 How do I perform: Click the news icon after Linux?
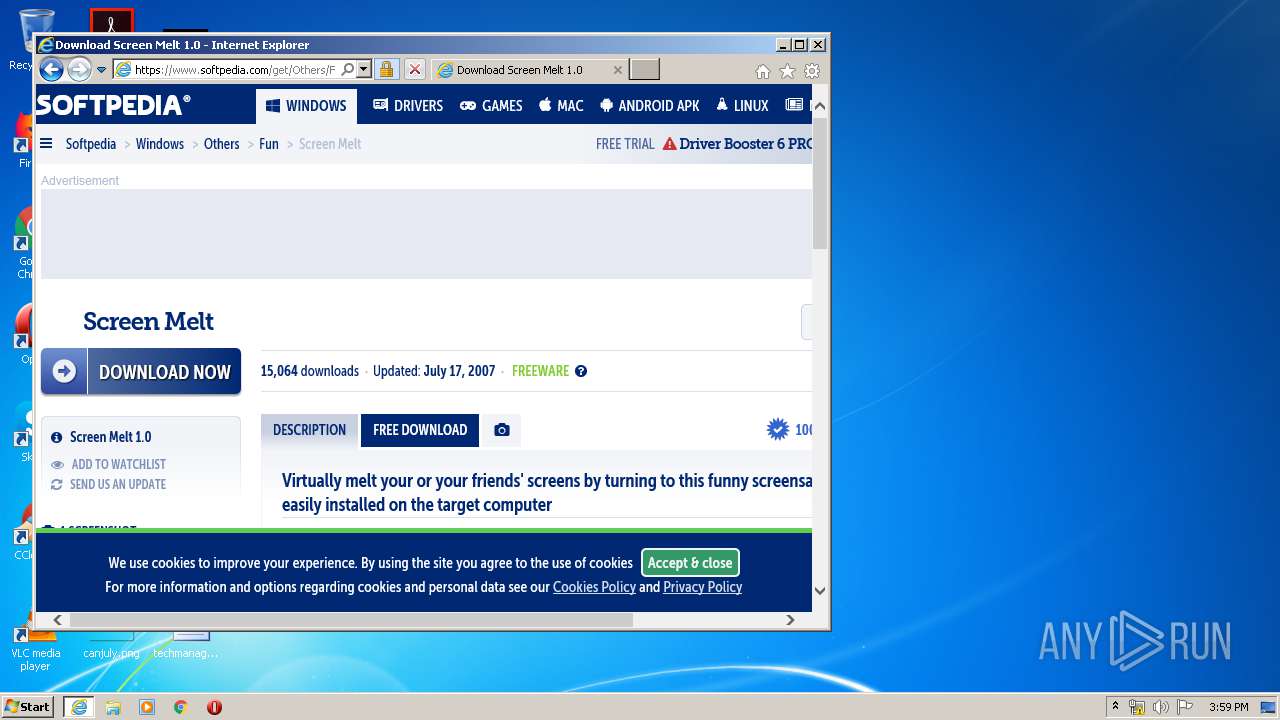click(x=794, y=105)
